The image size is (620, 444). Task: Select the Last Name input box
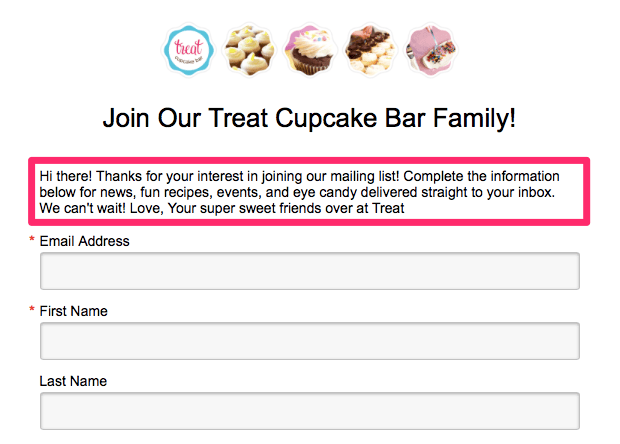point(310,411)
